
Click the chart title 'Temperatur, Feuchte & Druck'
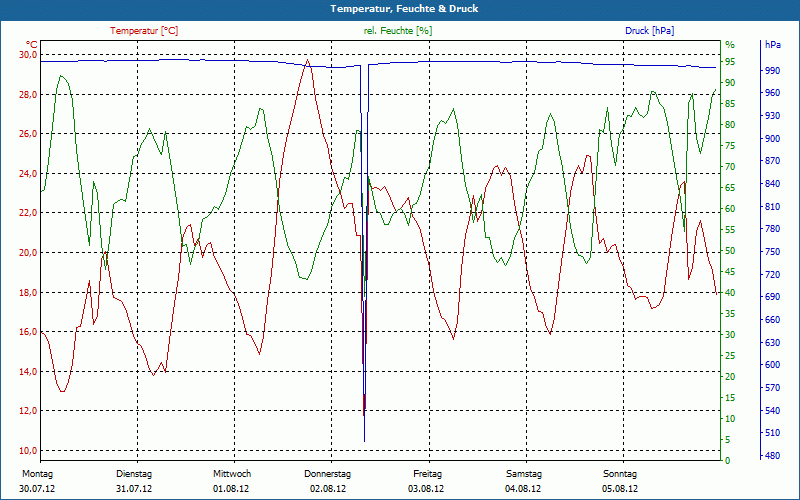[x=404, y=9]
